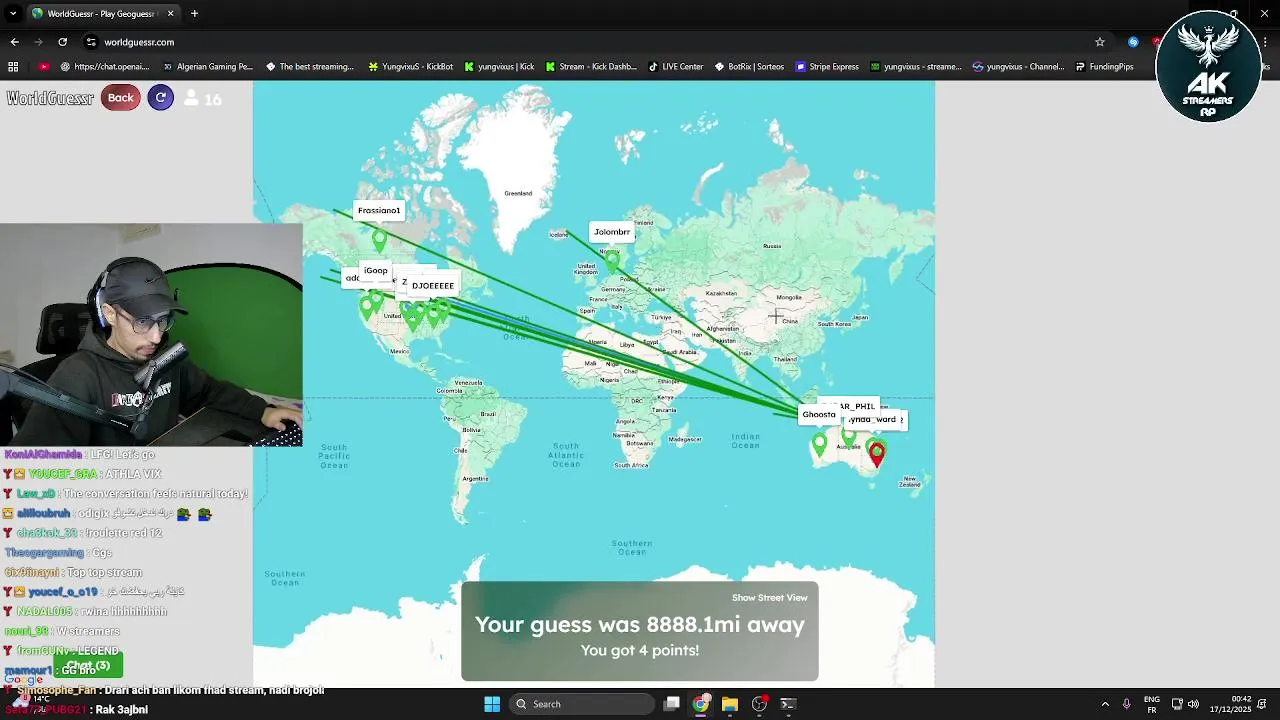Image resolution: width=1280 pixels, height=720 pixels.
Task: Open the Stripe Express bookmark
Action: click(x=827, y=67)
